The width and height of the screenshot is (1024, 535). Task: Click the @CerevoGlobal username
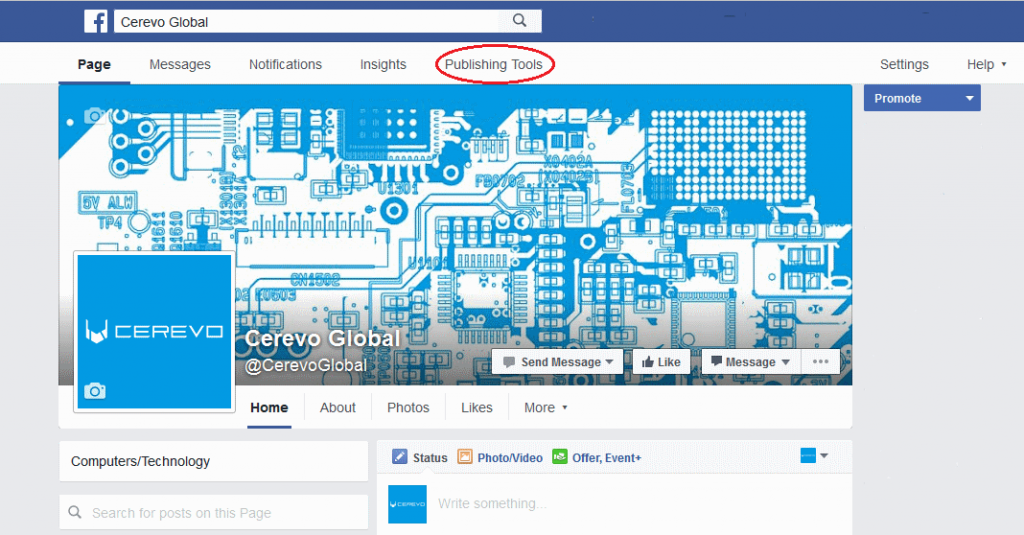tap(306, 365)
